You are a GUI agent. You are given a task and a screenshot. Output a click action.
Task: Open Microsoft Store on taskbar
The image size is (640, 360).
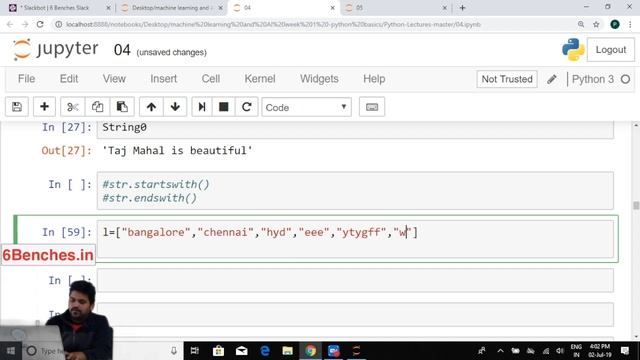218,351
